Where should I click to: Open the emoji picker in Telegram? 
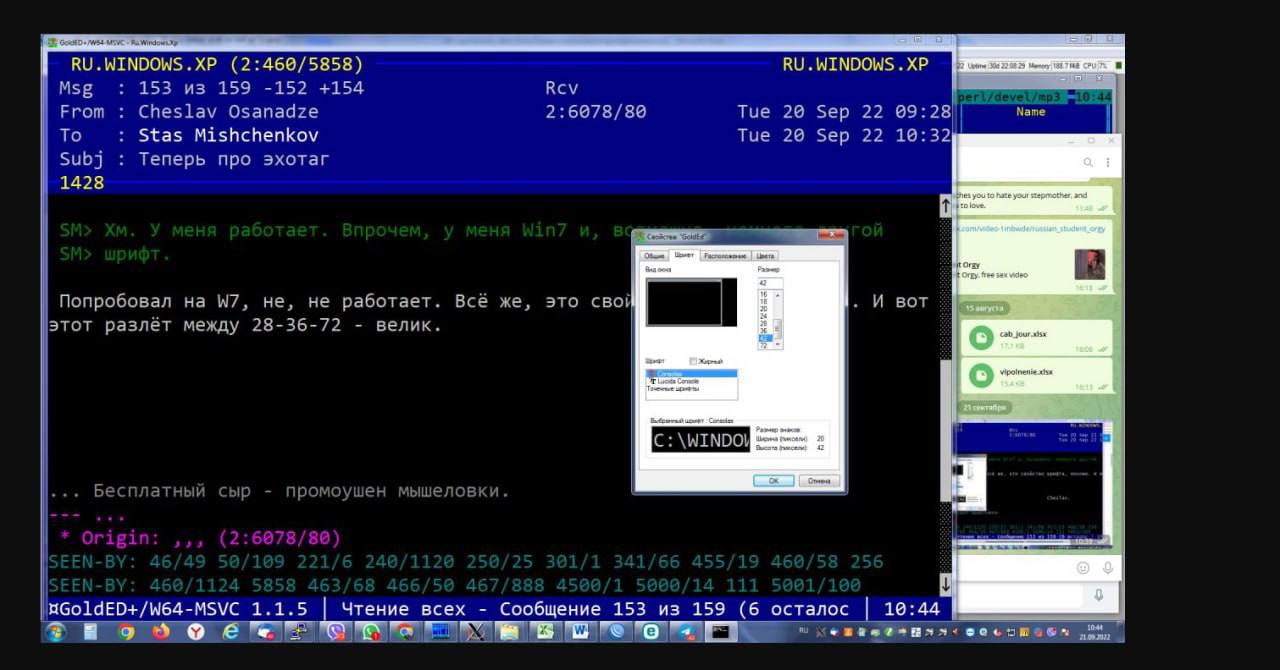click(x=1083, y=568)
